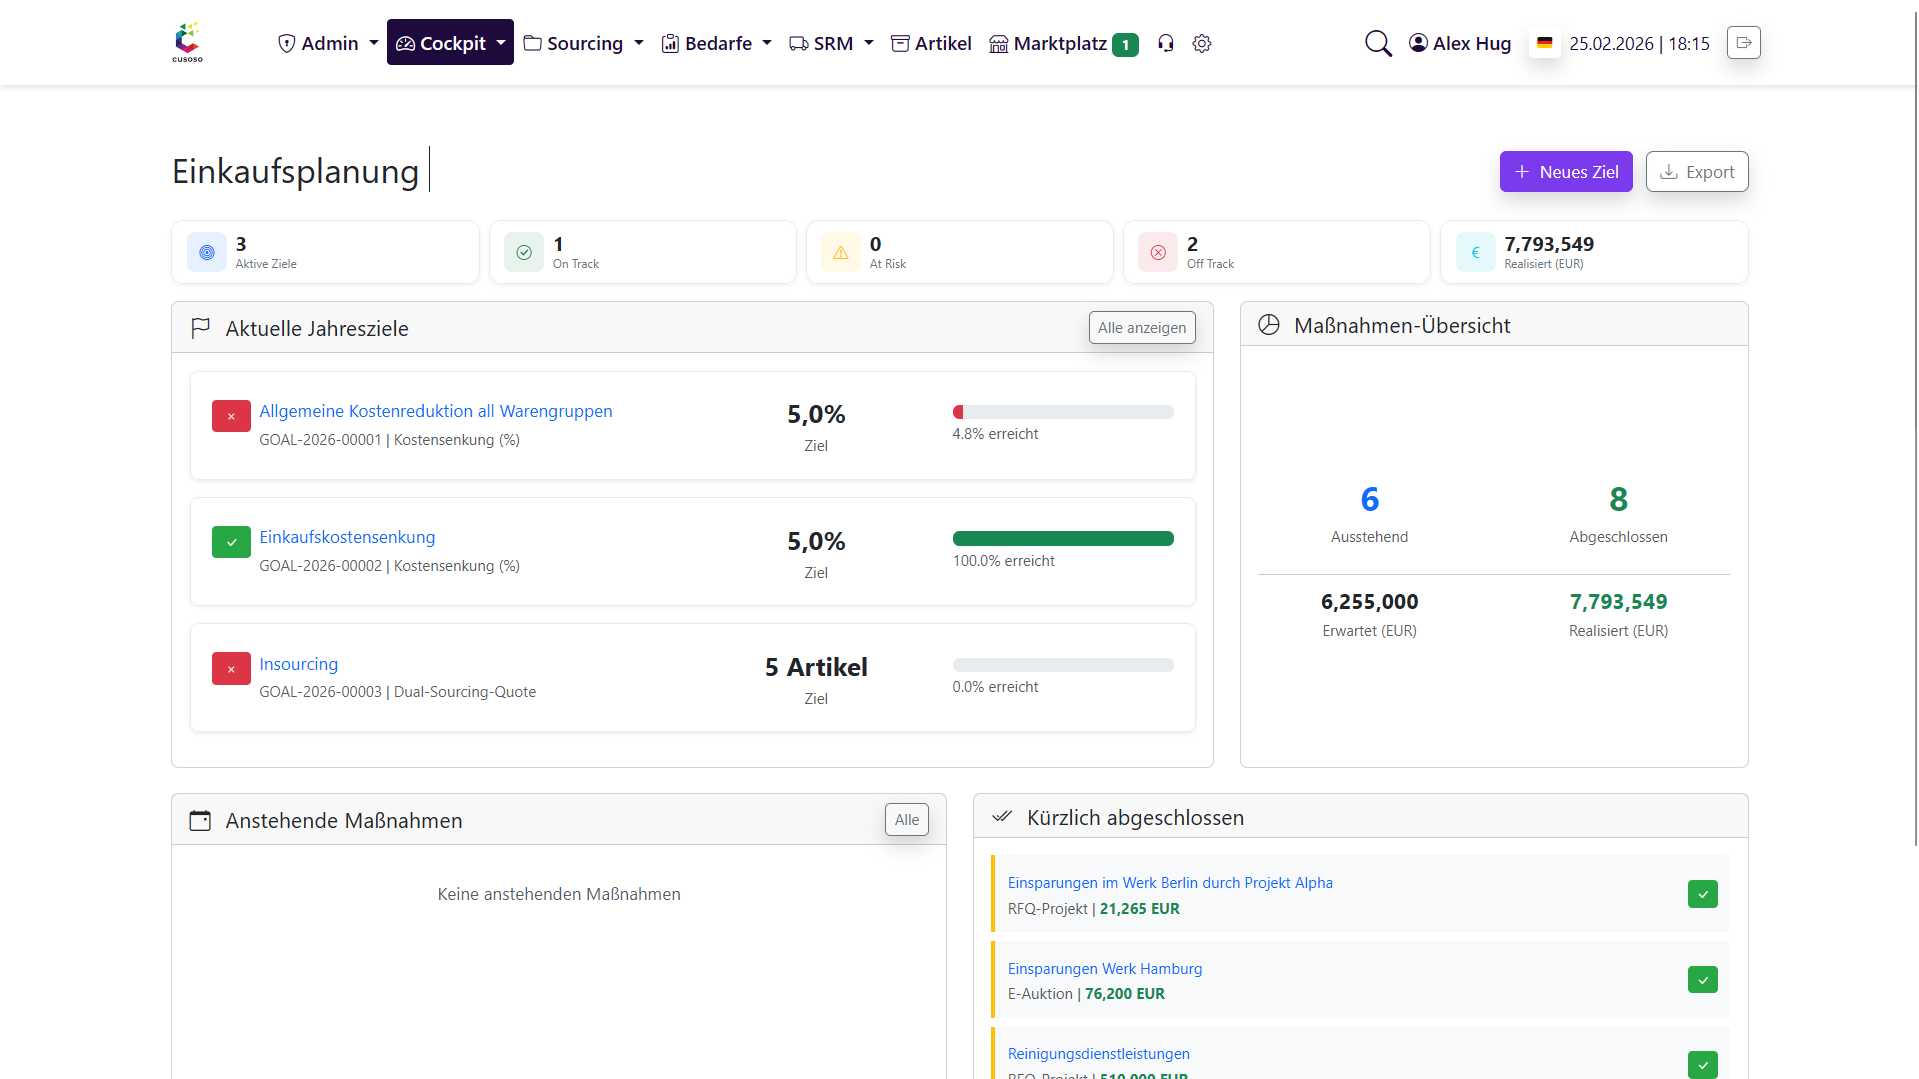Expand the Cockpit dropdown menu
The width and height of the screenshot is (1919, 1079).
[x=450, y=42]
